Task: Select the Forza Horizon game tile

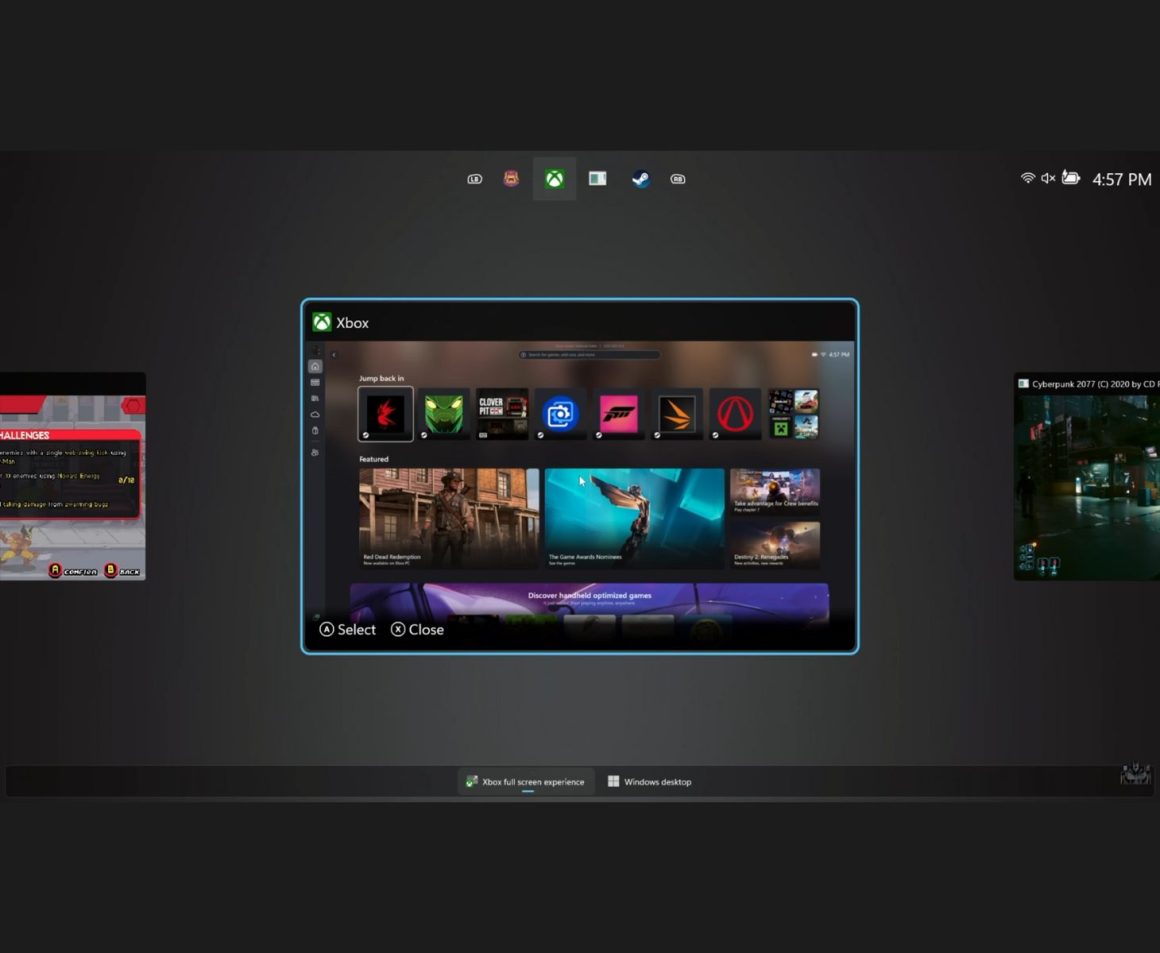Action: 618,414
